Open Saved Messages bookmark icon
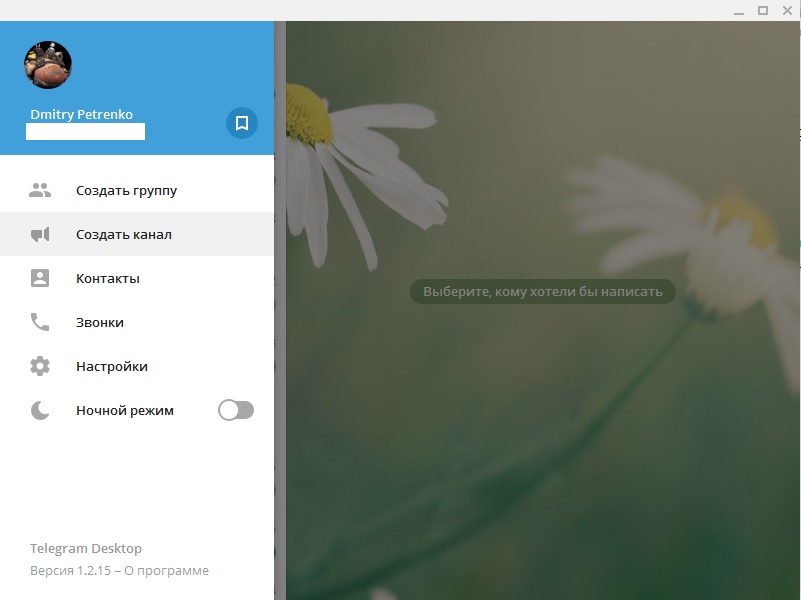801x600 pixels. point(242,123)
